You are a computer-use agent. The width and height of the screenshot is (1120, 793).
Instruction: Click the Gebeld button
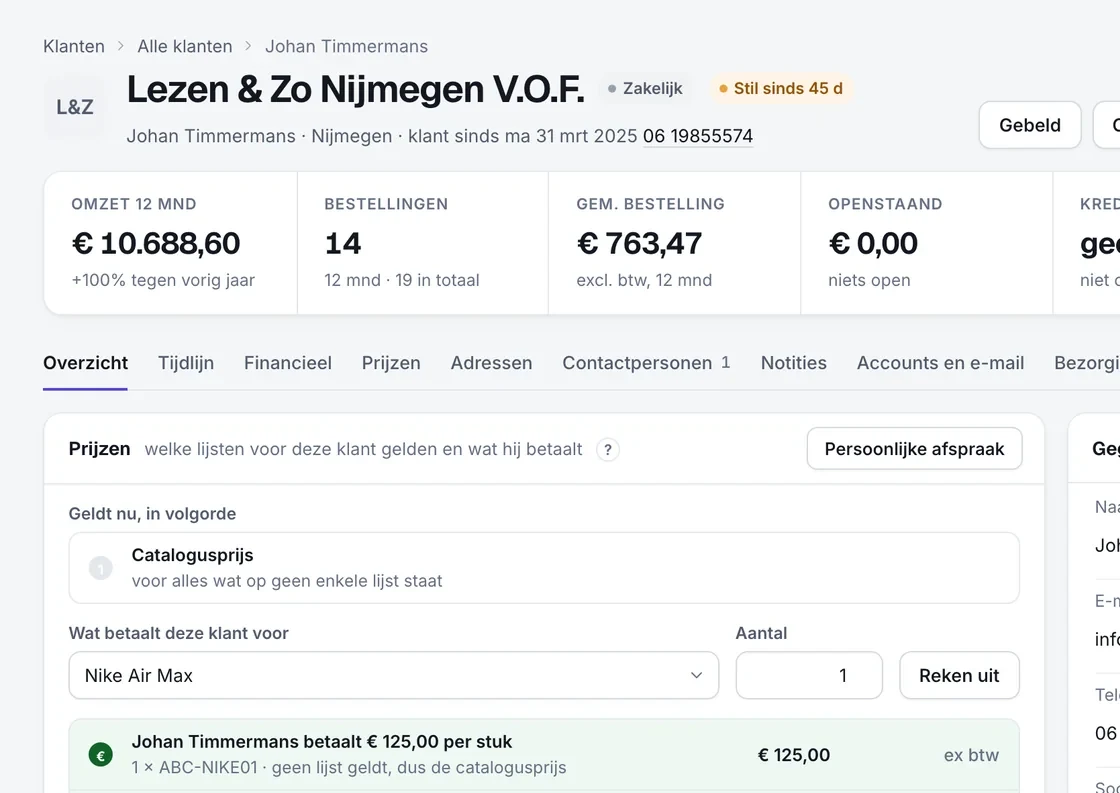pyautogui.click(x=1030, y=125)
